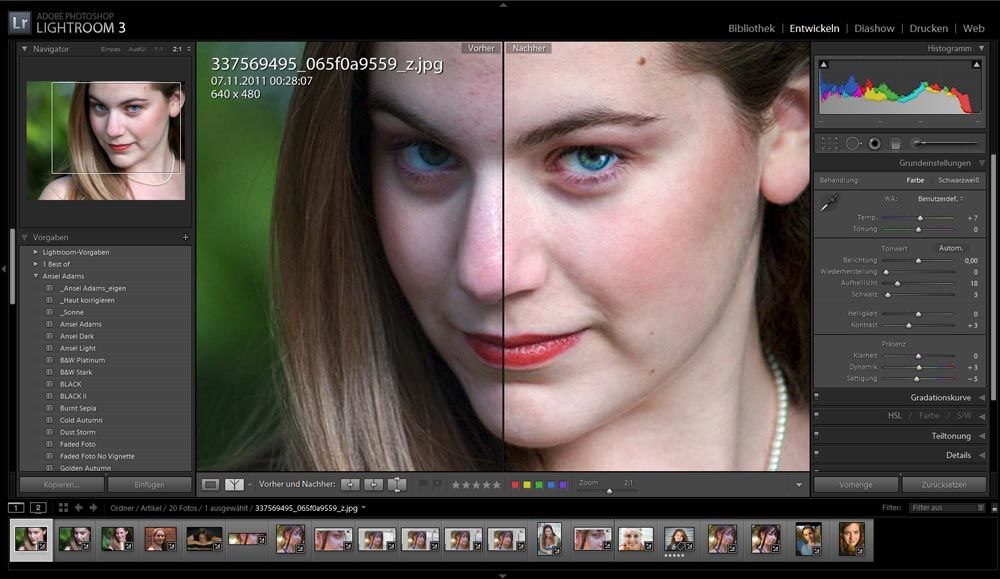Switch to loupe view mode
This screenshot has height=579, width=1000.
pyautogui.click(x=210, y=485)
